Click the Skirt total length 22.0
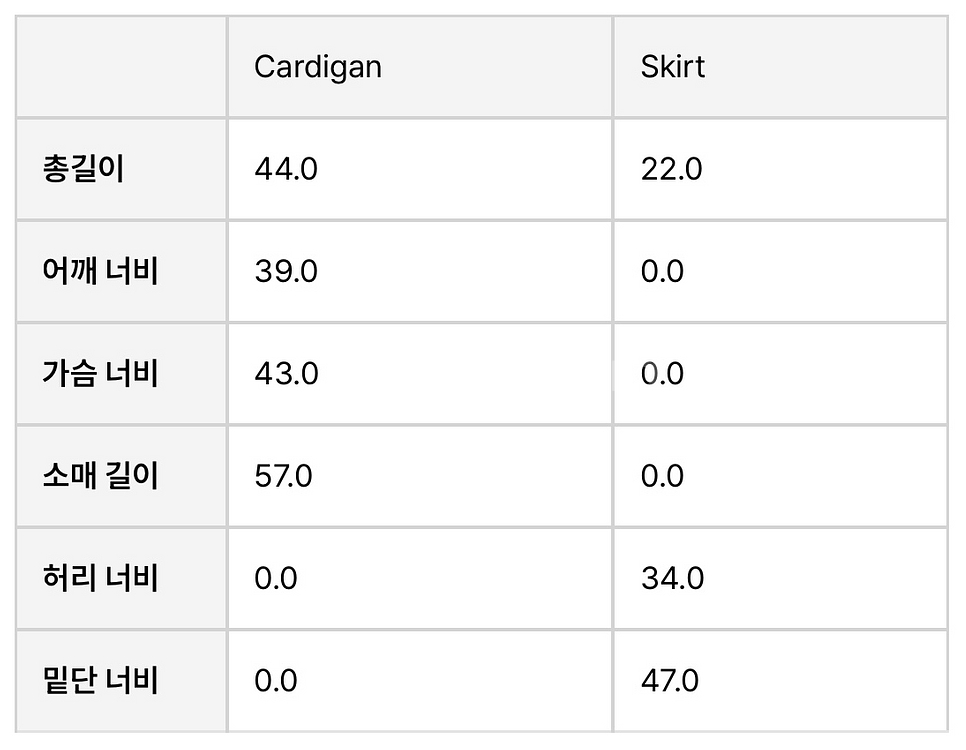The width and height of the screenshot is (966, 750). click(x=672, y=169)
